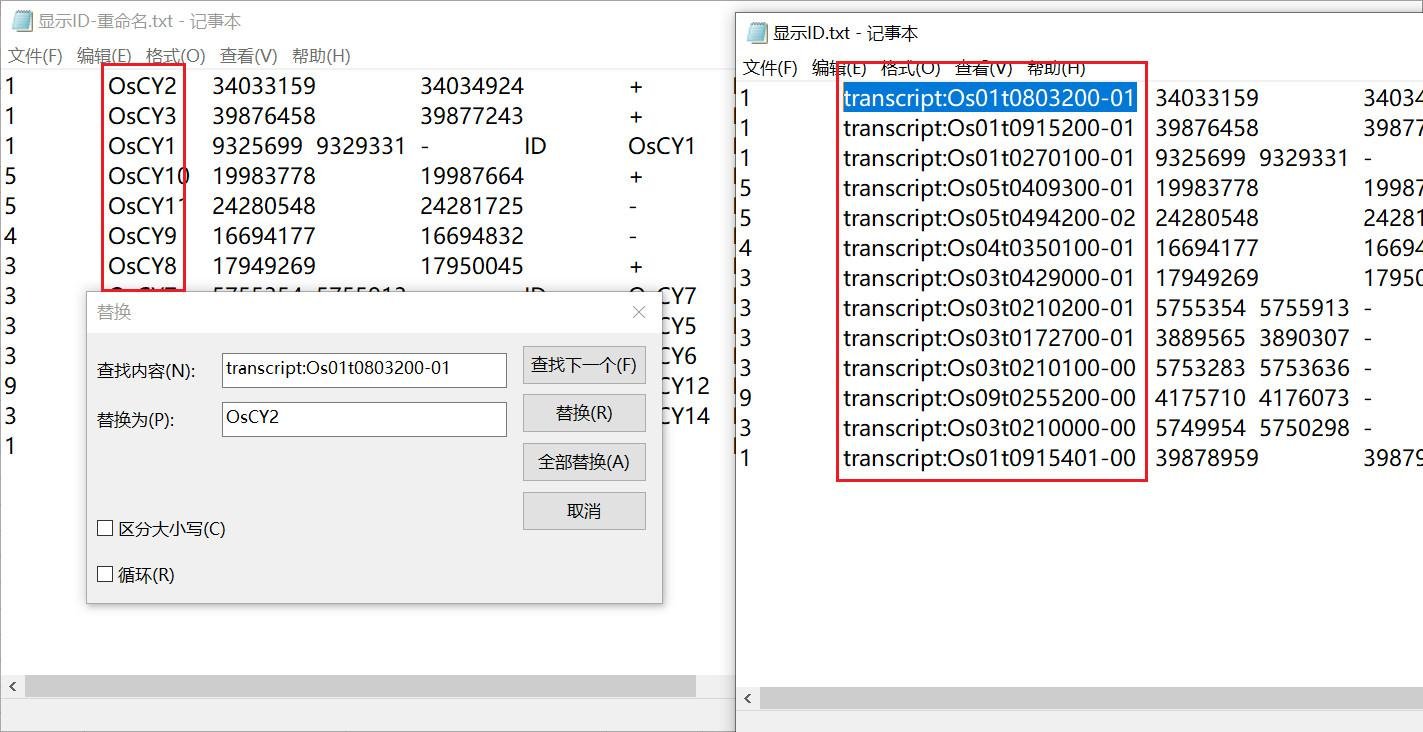
Task: Close the 替换 dialog with X icon
Action: [639, 312]
